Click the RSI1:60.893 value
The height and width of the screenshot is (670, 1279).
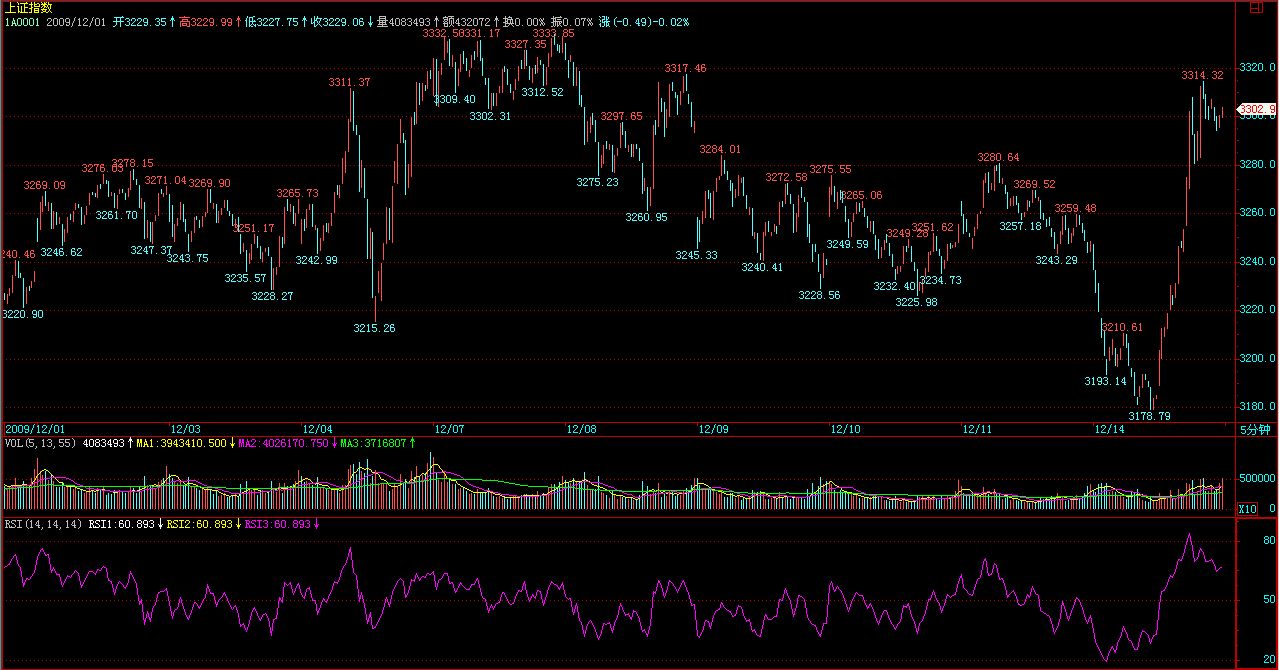click(x=121, y=523)
